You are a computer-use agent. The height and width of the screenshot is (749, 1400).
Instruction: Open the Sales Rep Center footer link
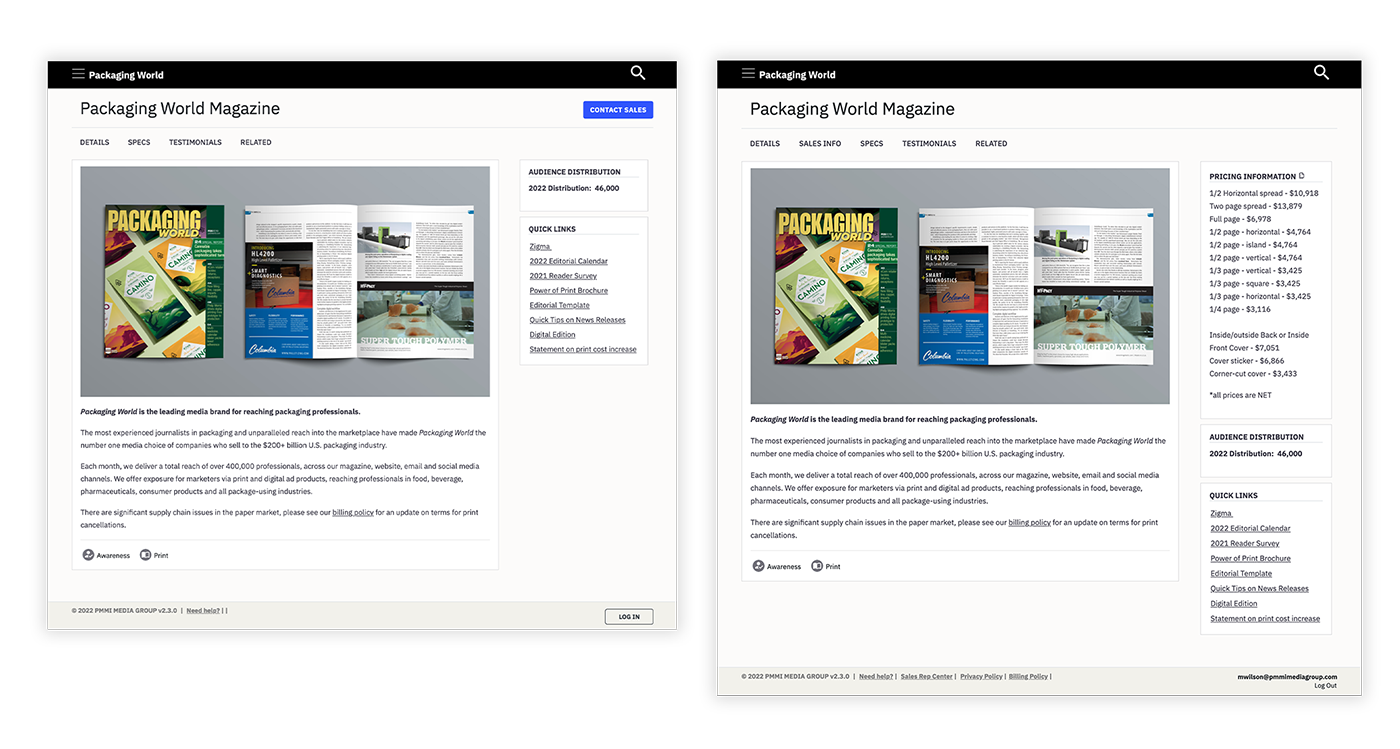926,677
